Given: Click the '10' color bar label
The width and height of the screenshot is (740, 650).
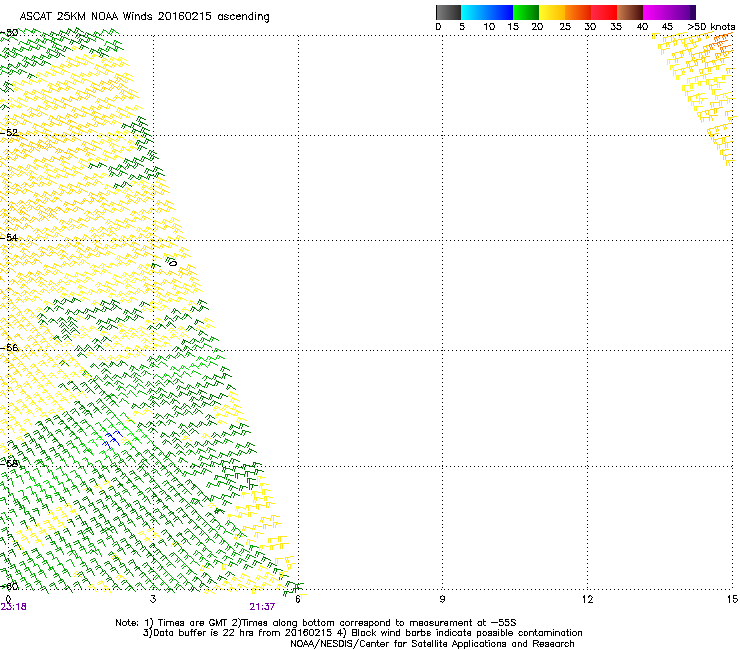Looking at the screenshot, I should (489, 27).
